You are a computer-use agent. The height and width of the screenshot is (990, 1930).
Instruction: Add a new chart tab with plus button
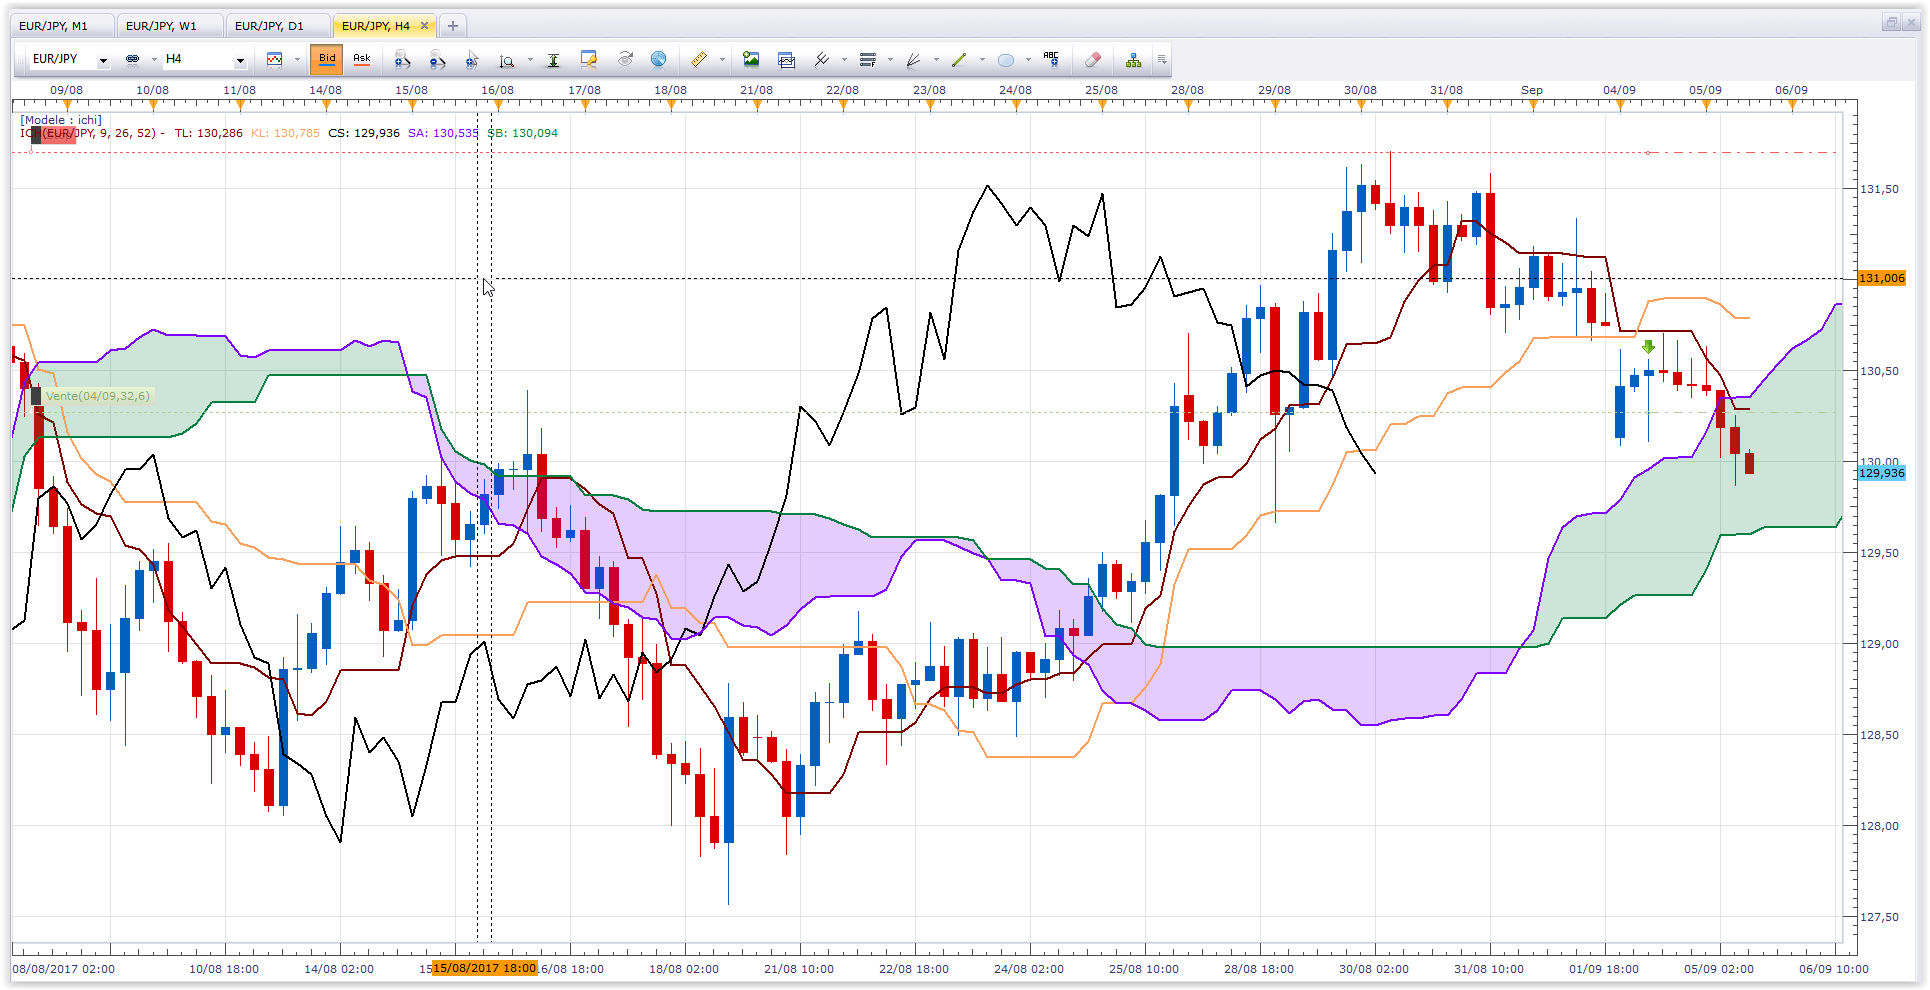click(453, 26)
